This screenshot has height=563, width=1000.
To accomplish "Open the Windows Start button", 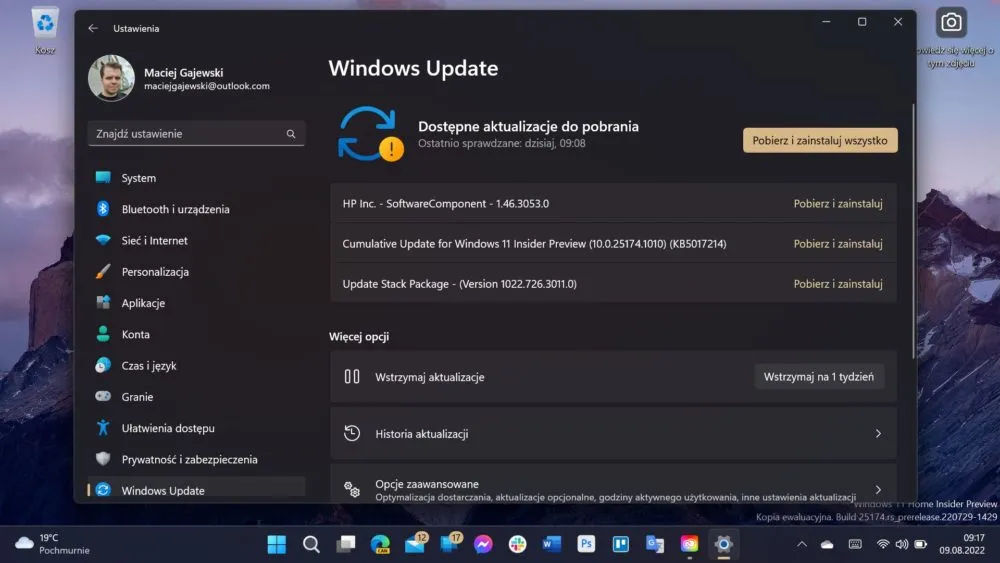I will pos(277,544).
